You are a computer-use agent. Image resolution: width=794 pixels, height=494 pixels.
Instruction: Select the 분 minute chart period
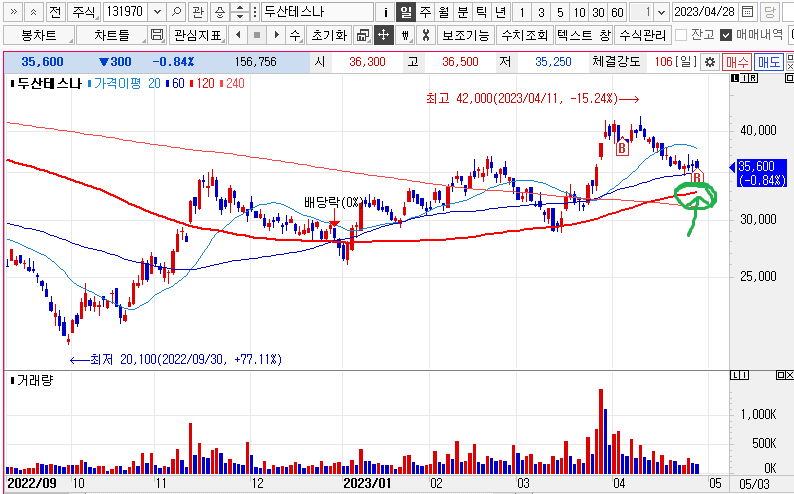[x=462, y=12]
